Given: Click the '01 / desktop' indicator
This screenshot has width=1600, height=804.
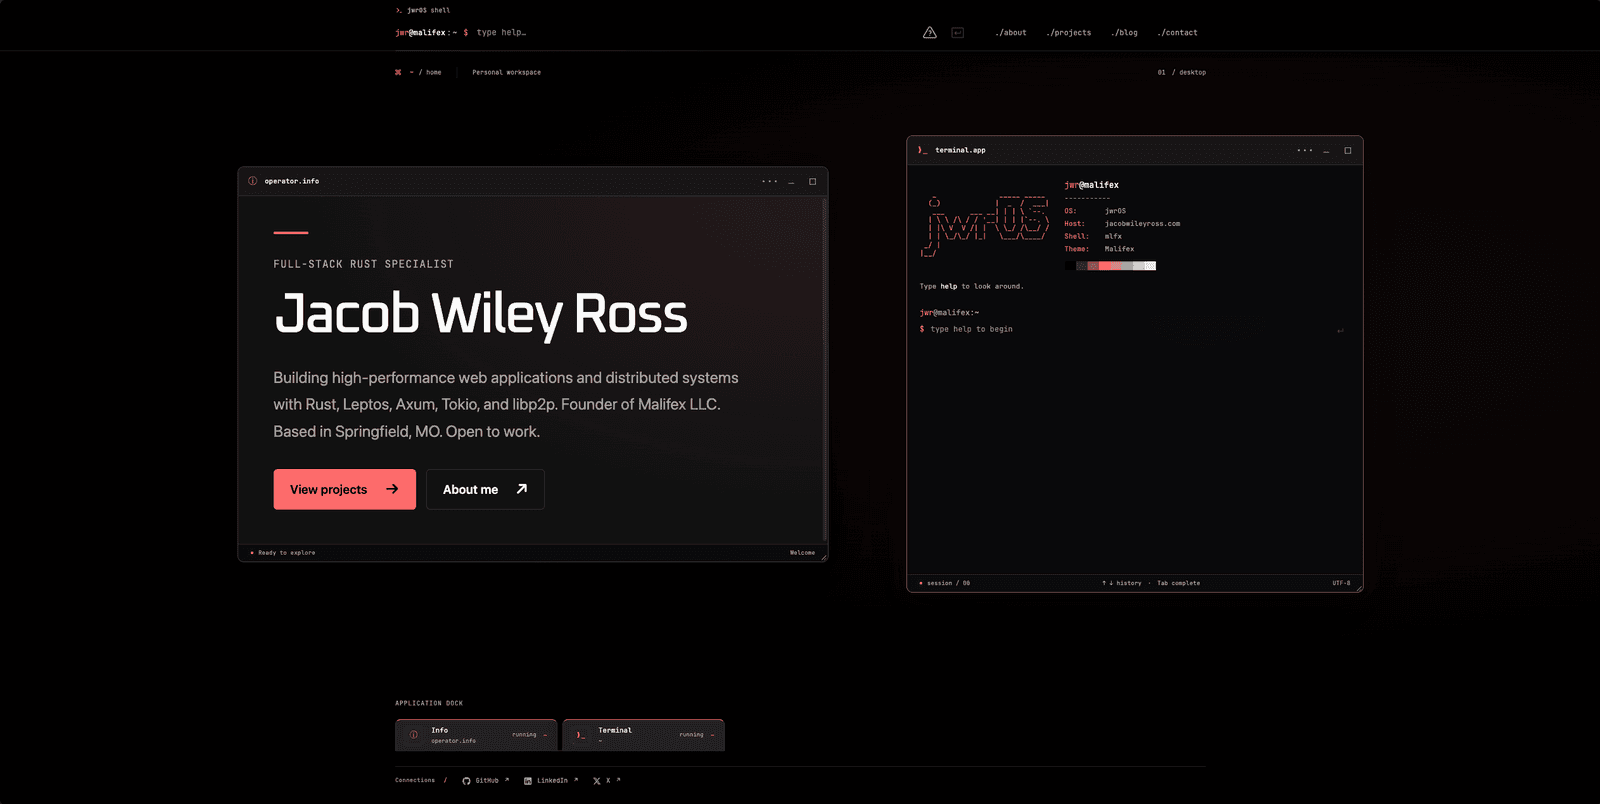Looking at the screenshot, I should pyautogui.click(x=1182, y=72).
